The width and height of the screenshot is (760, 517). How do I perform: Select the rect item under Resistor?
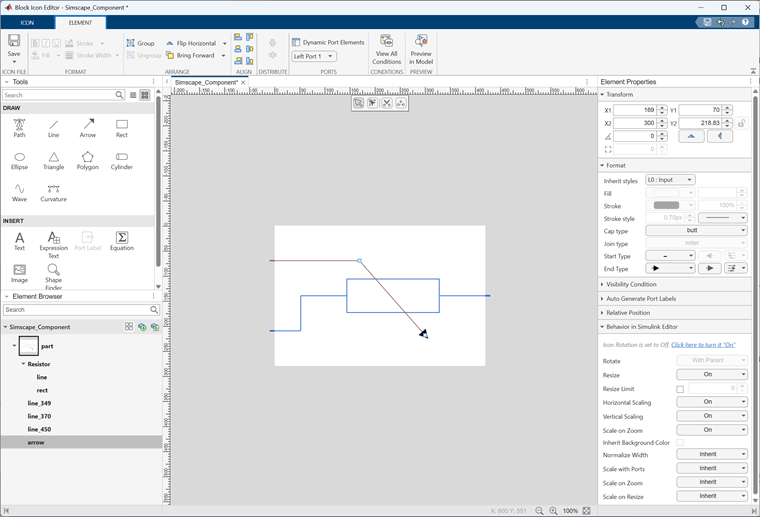[42, 390]
